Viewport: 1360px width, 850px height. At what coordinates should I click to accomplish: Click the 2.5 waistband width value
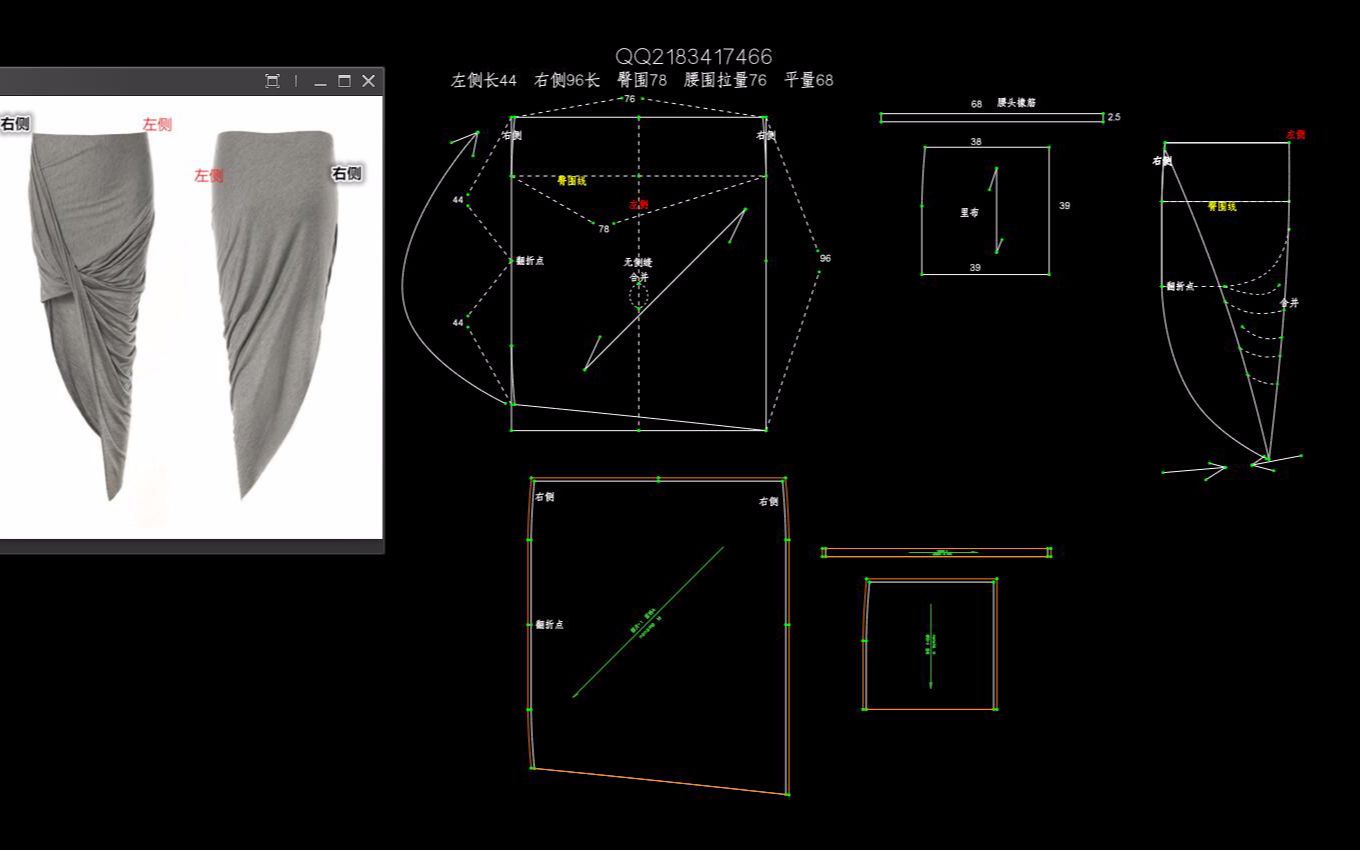point(1115,117)
